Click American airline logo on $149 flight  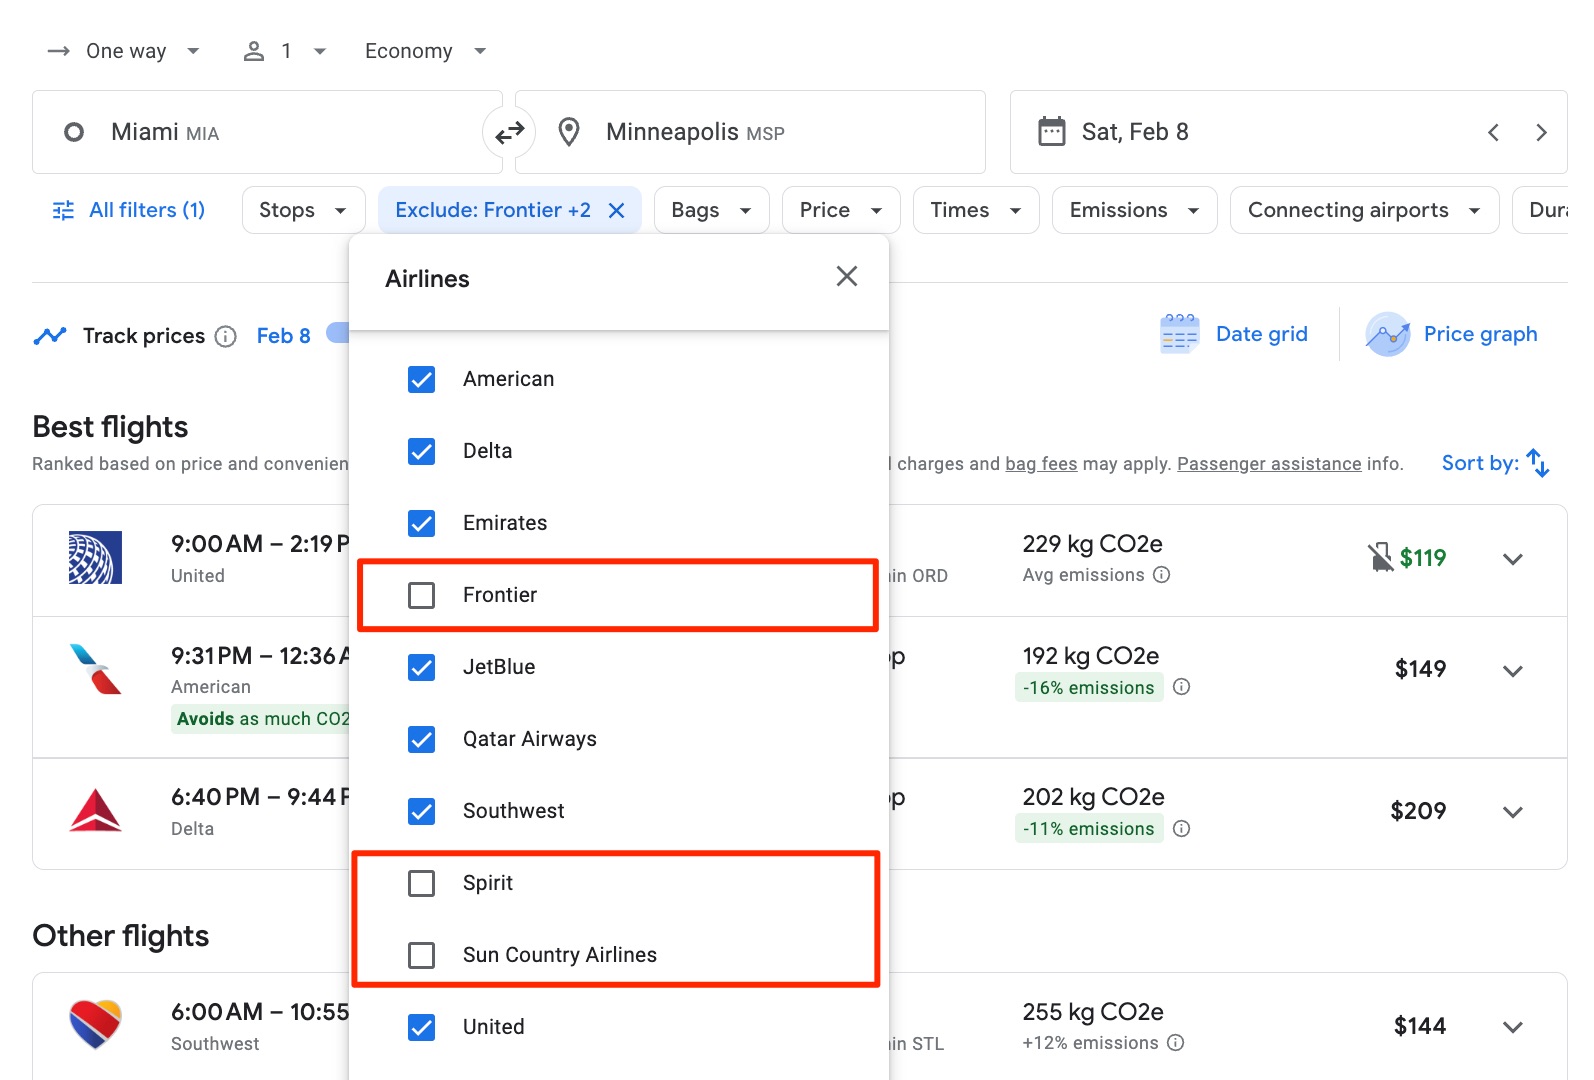coord(95,669)
